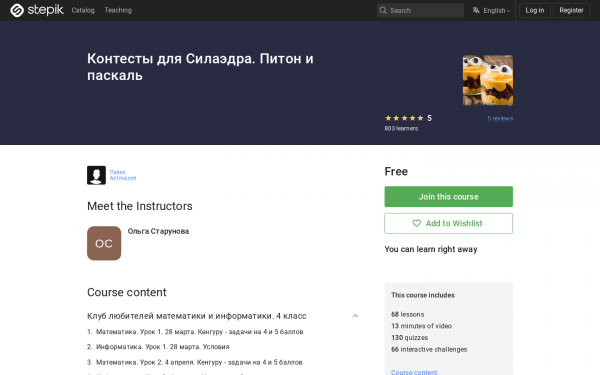Viewport: 600px width, 375px height.
Task: Click the Log in button
Action: (535, 10)
